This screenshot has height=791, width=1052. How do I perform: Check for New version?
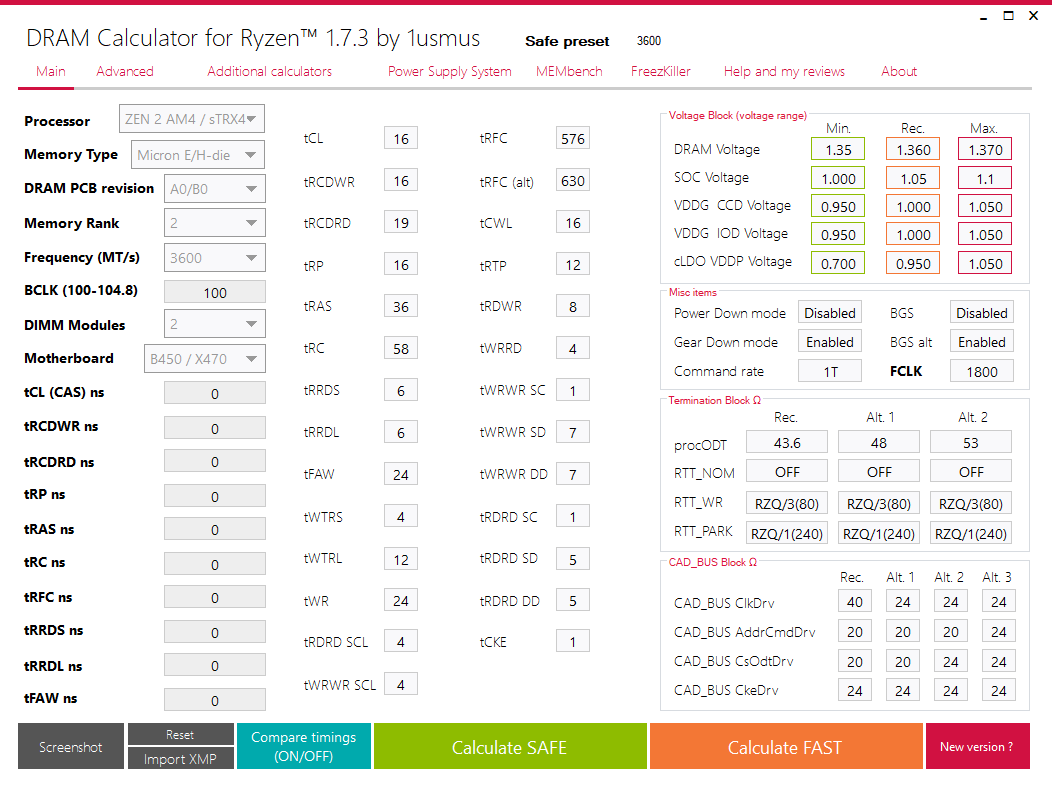click(x=978, y=746)
